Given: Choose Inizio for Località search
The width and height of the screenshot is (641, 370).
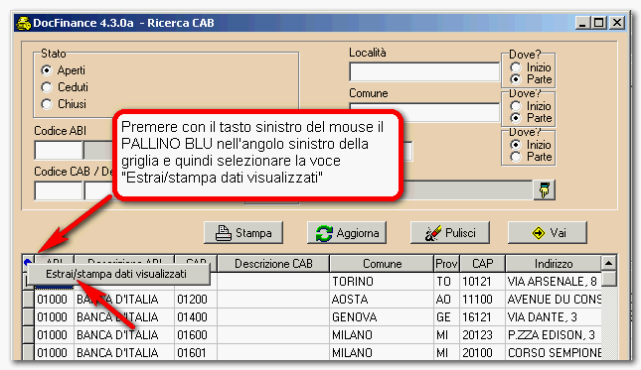Looking at the screenshot, I should point(516,67).
